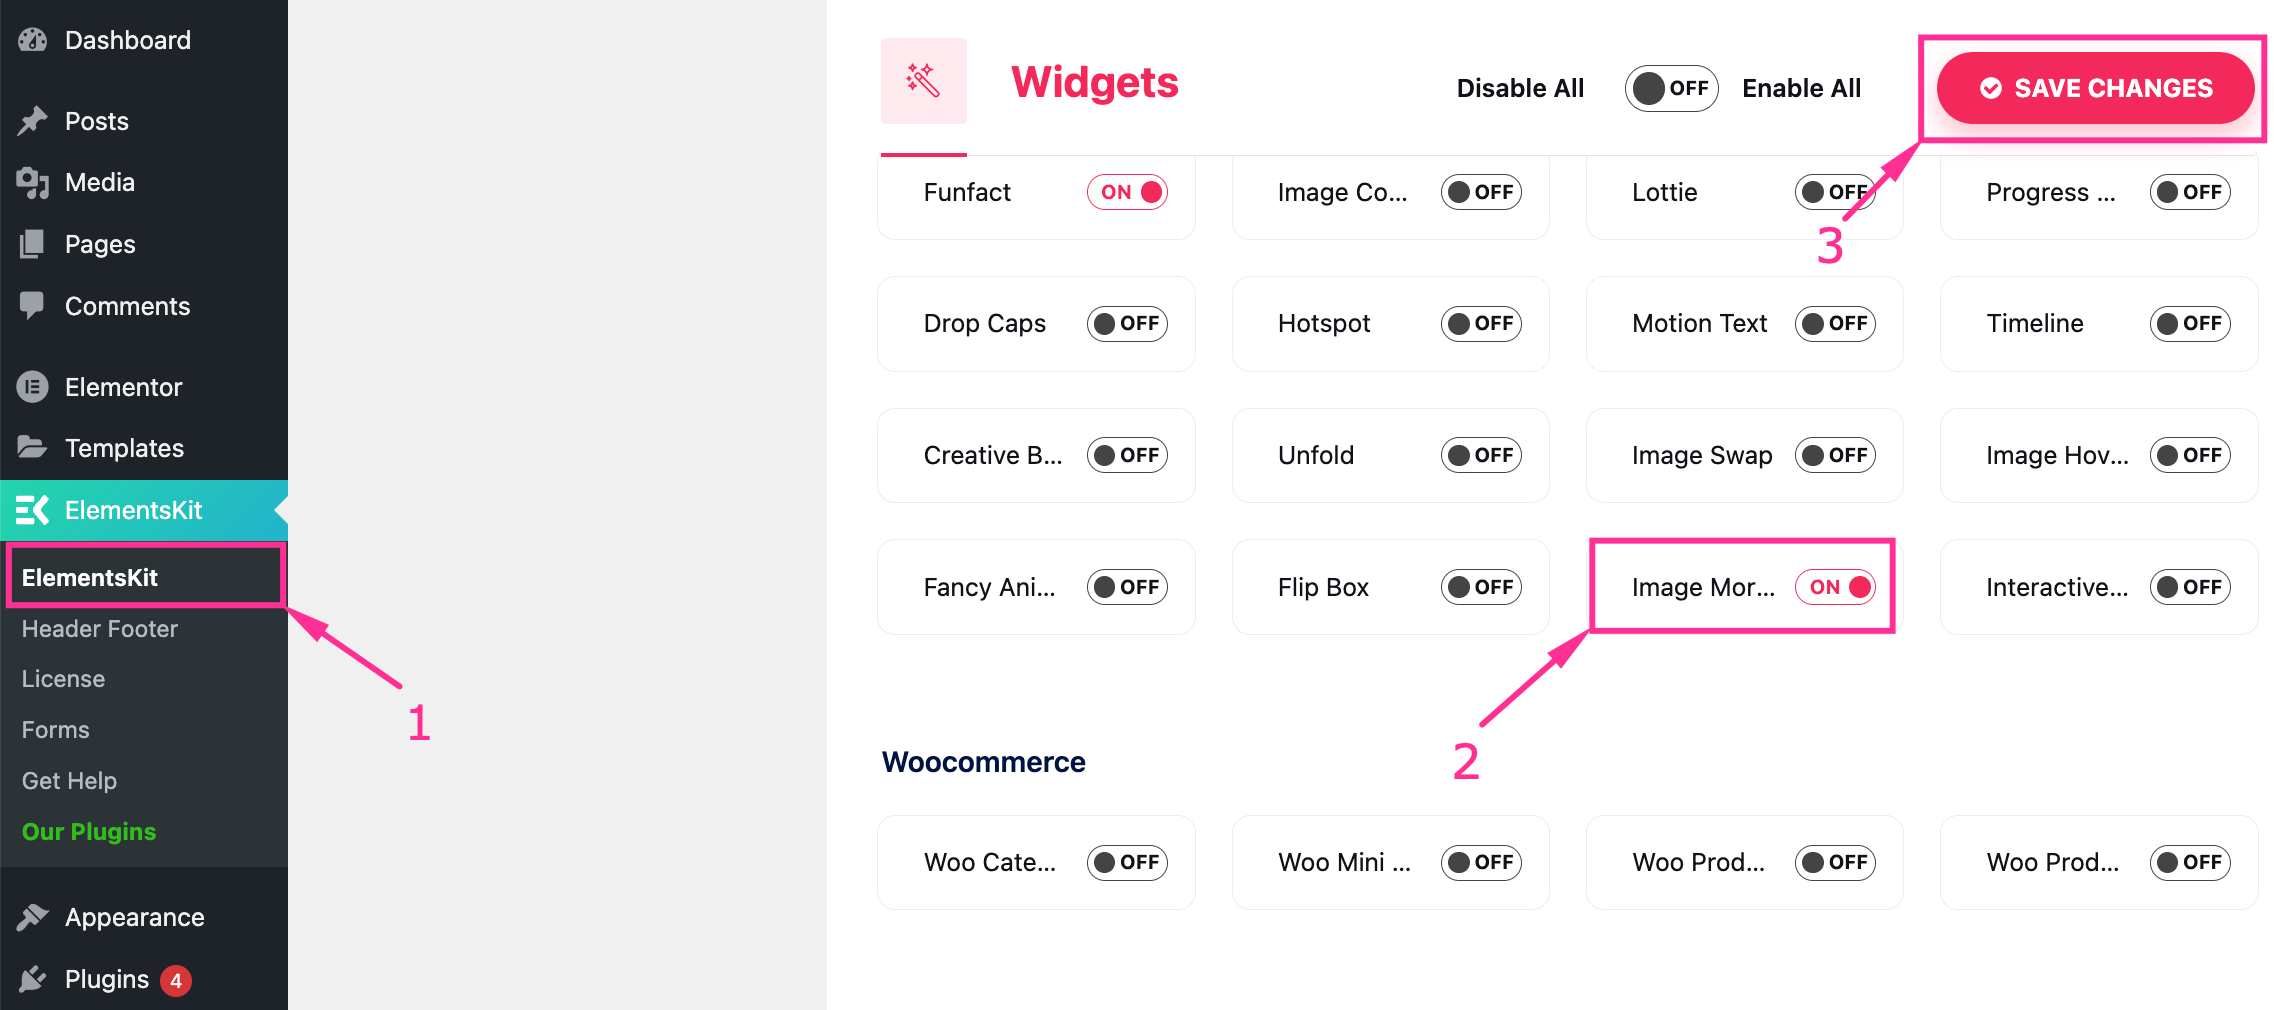Open the Header Footer submenu item
The image size is (2274, 1010).
(x=100, y=629)
